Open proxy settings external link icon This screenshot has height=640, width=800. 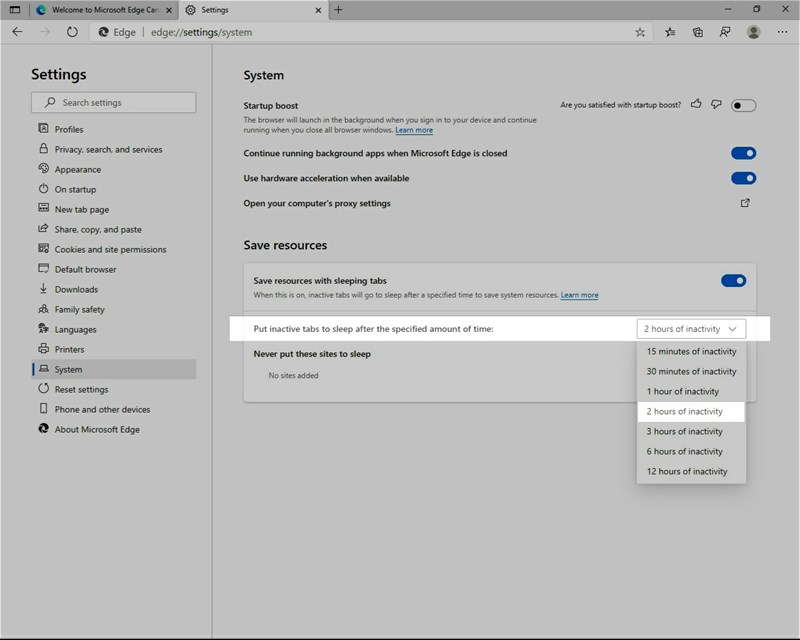tap(745, 203)
